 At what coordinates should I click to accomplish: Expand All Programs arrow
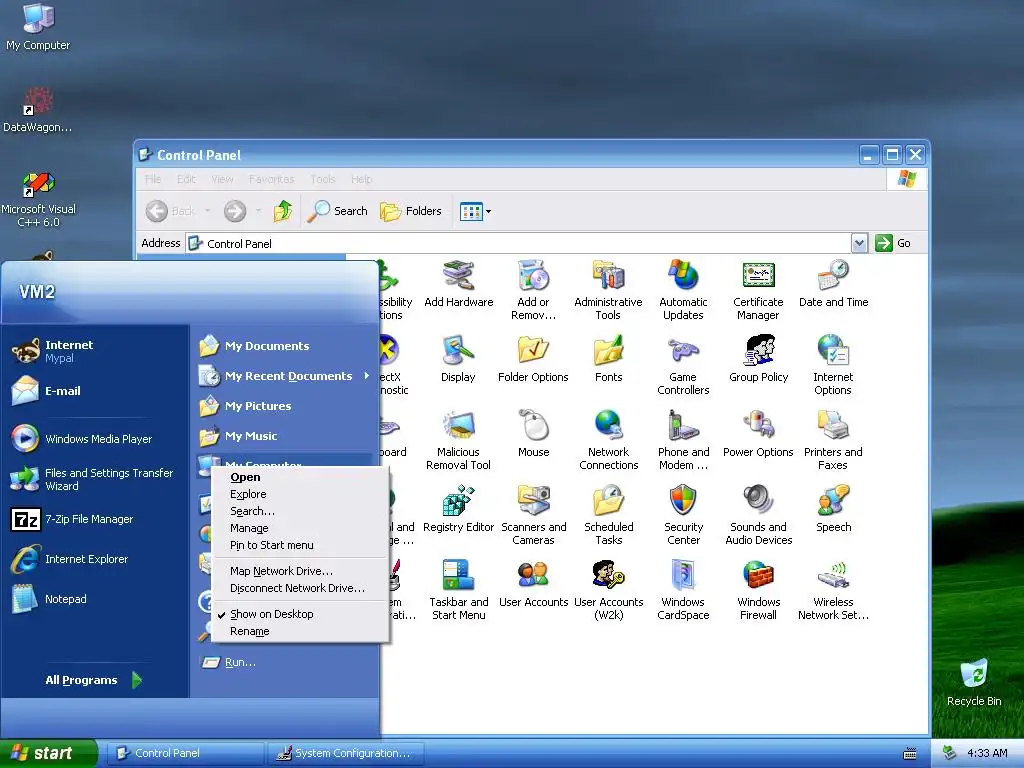[136, 680]
